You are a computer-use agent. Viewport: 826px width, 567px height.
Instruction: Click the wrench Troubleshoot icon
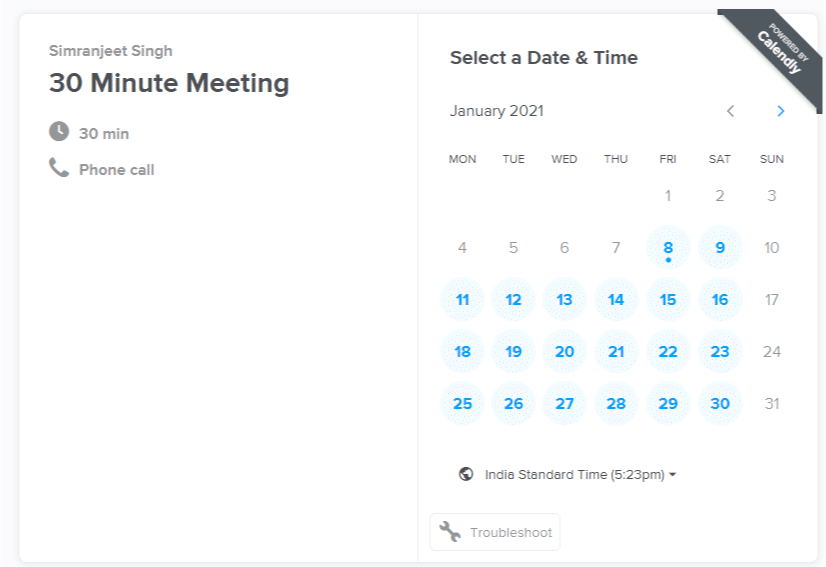[450, 532]
